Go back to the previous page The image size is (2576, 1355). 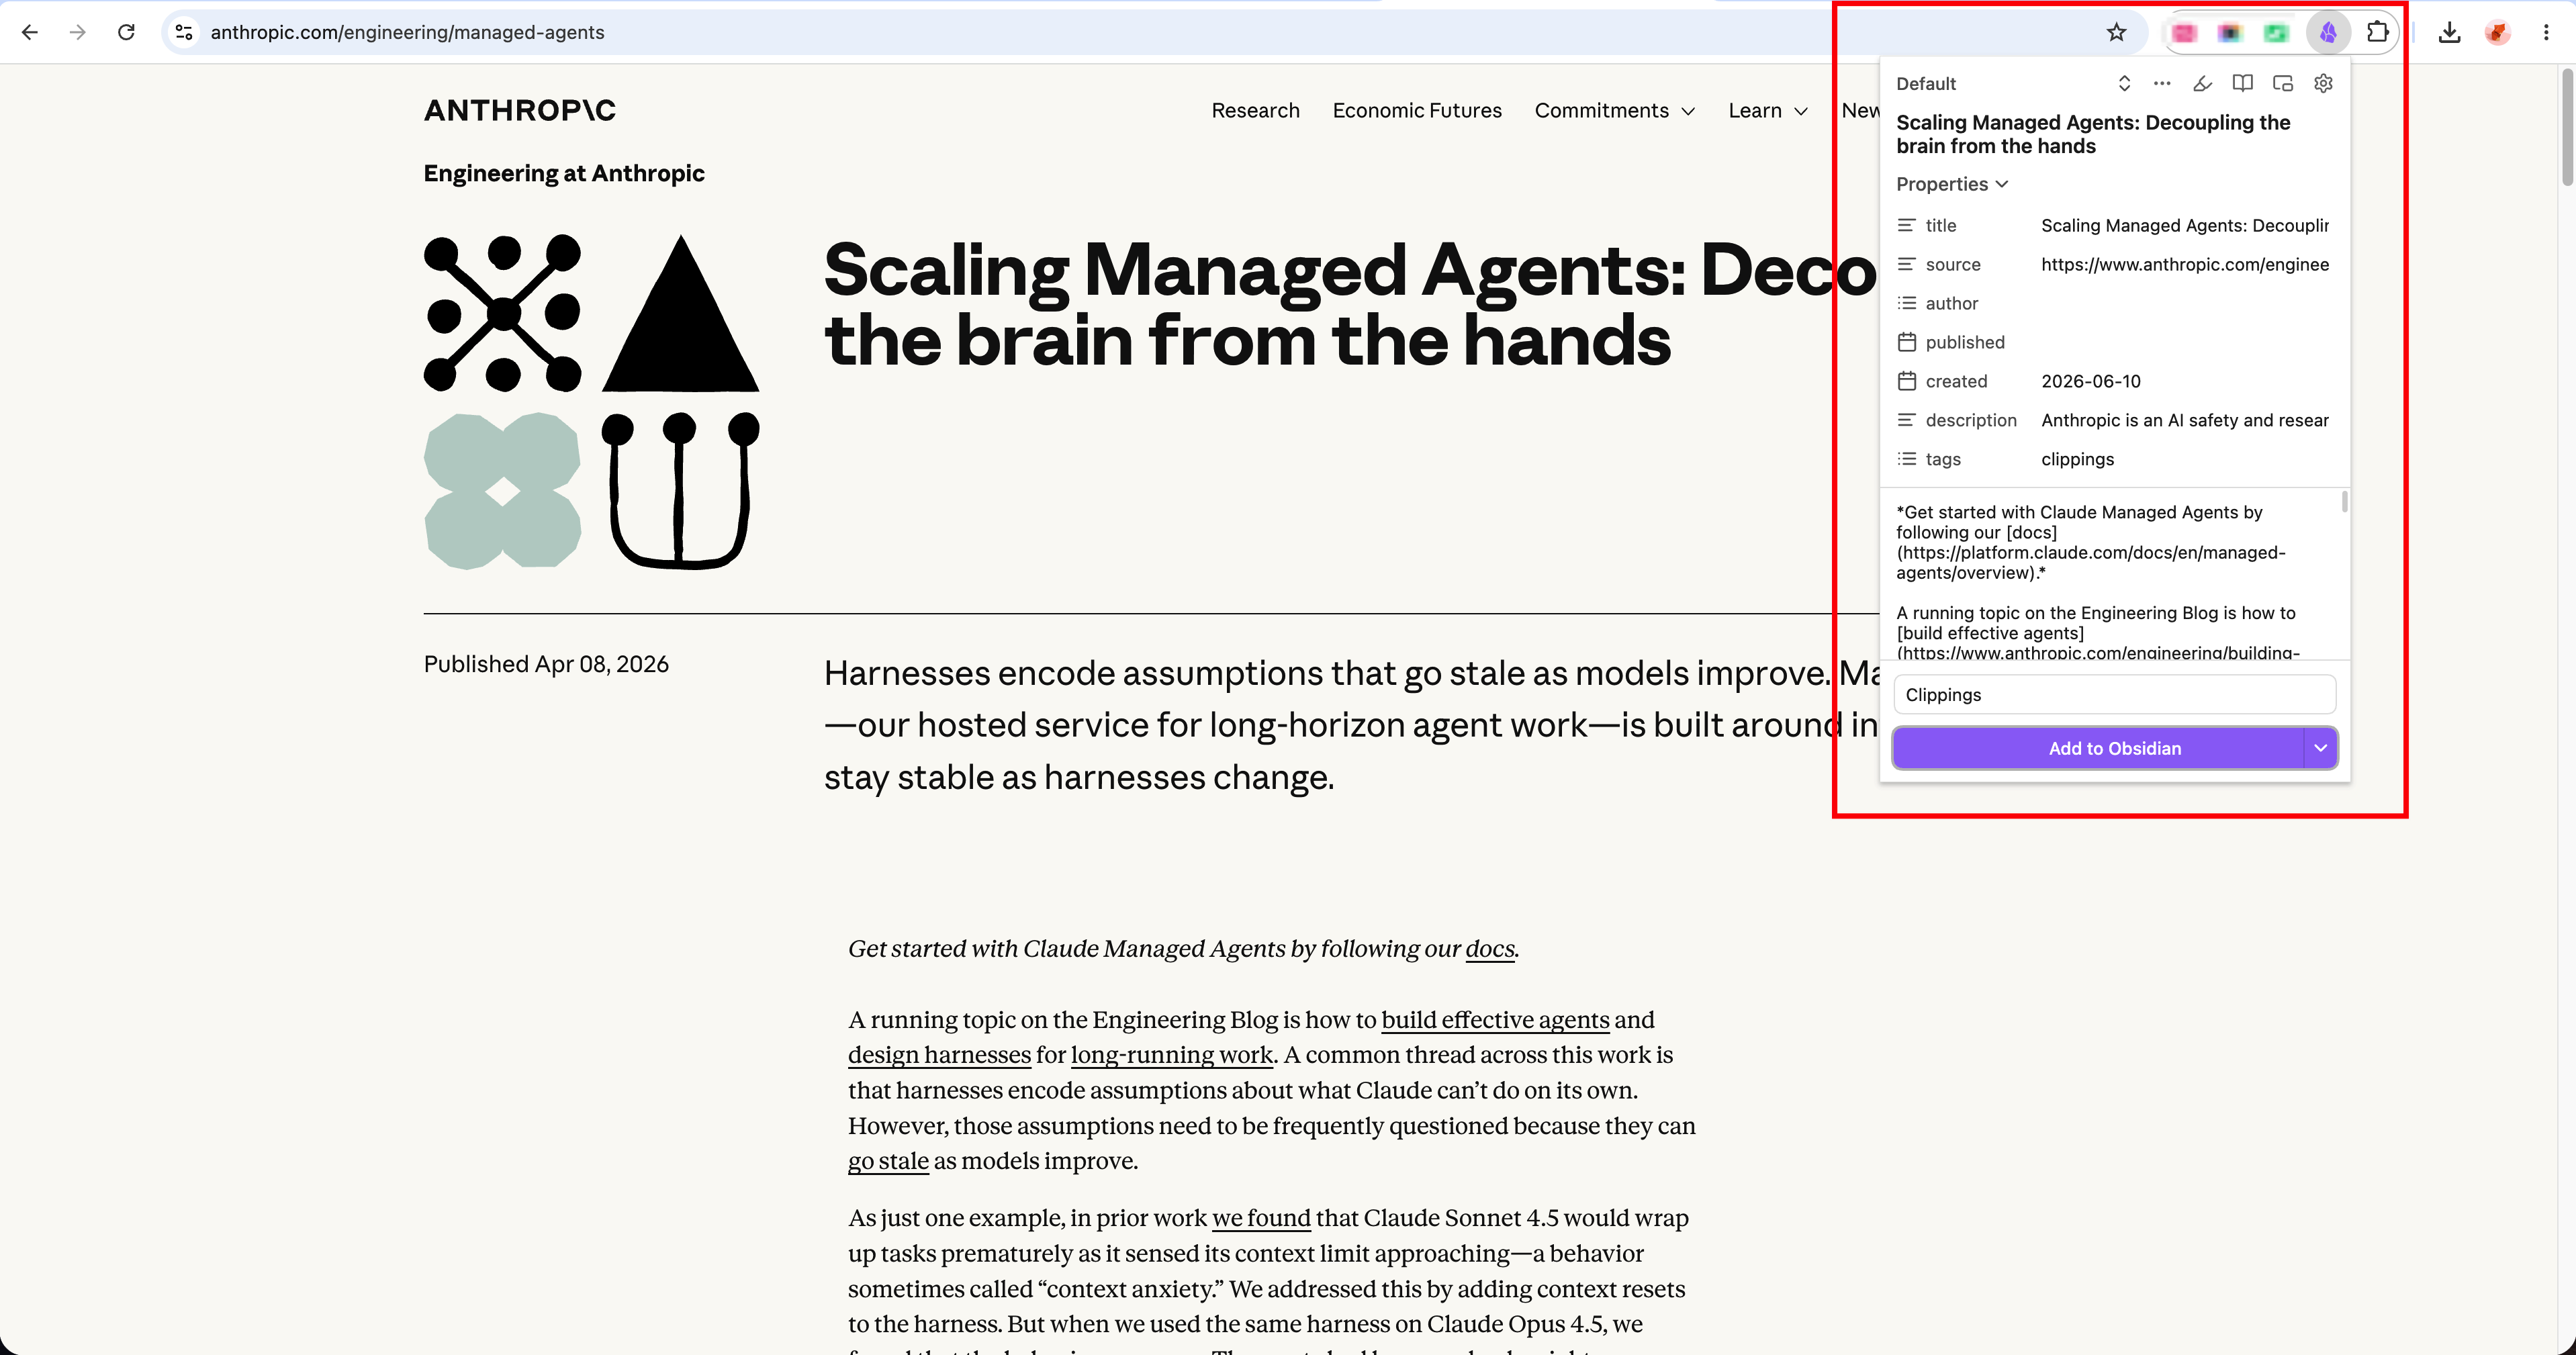click(x=30, y=32)
